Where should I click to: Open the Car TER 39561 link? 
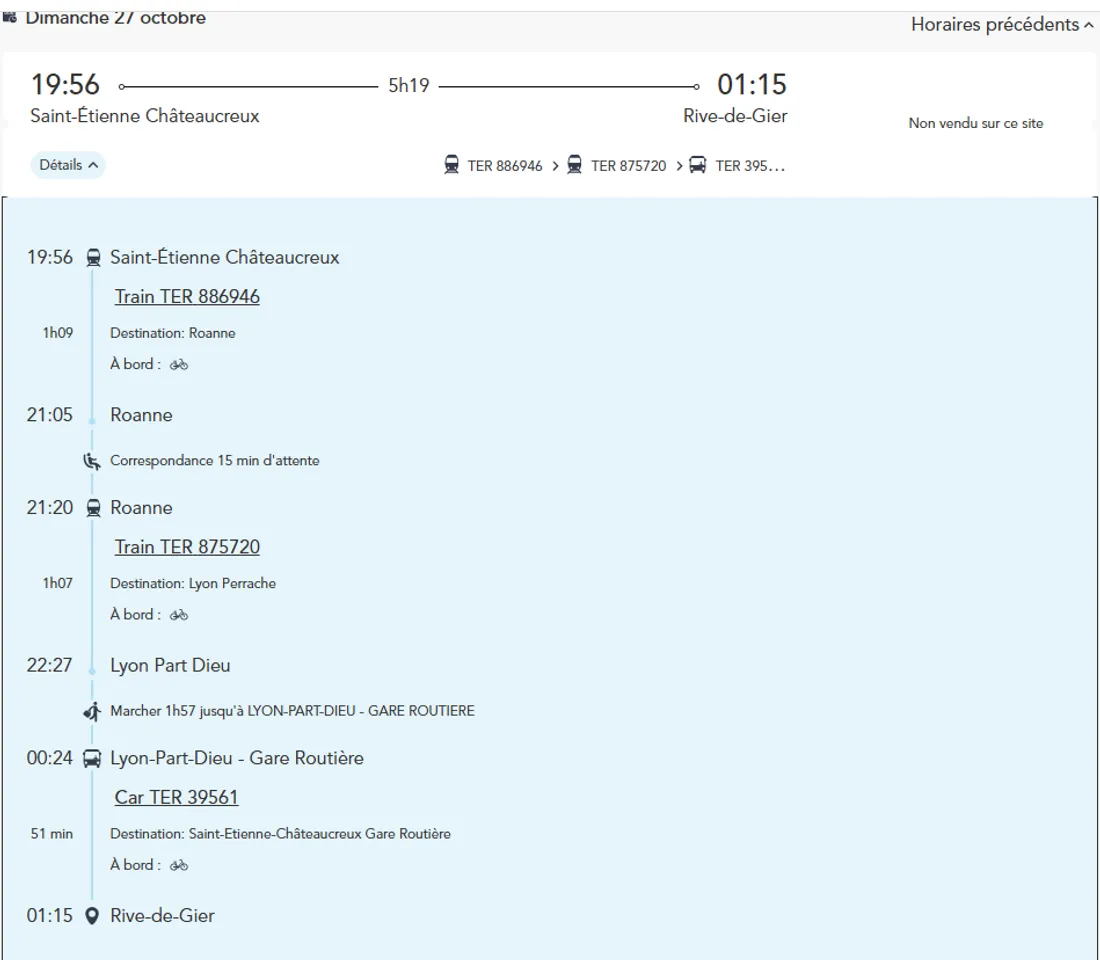click(x=176, y=797)
